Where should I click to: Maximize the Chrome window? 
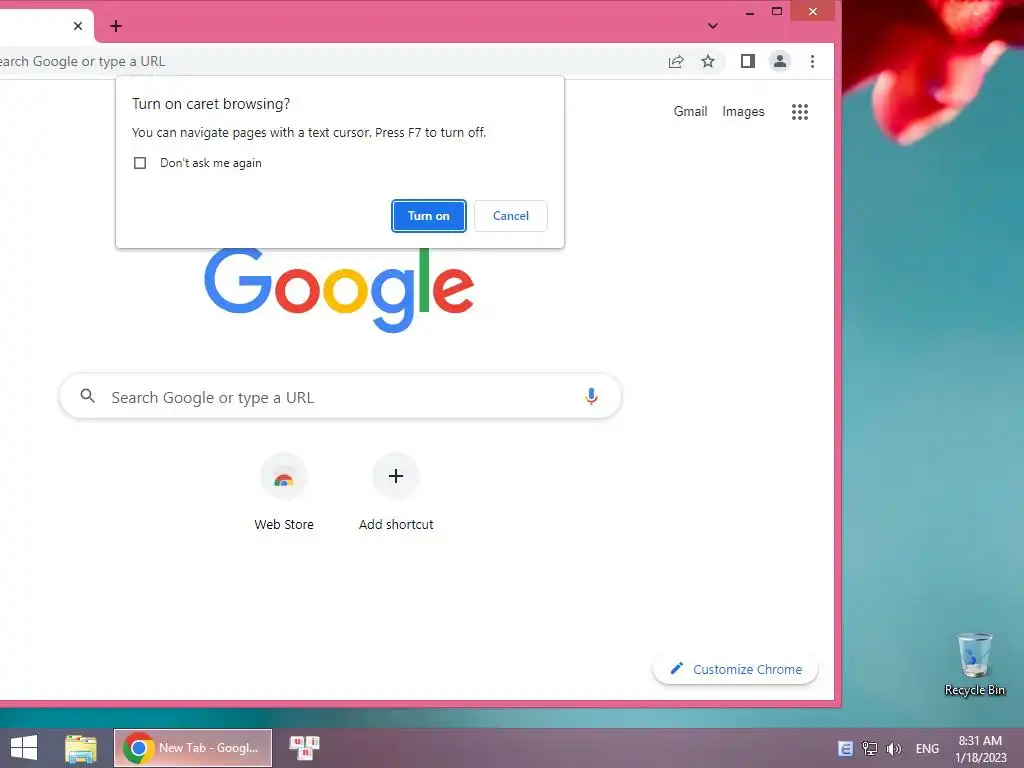tap(777, 12)
